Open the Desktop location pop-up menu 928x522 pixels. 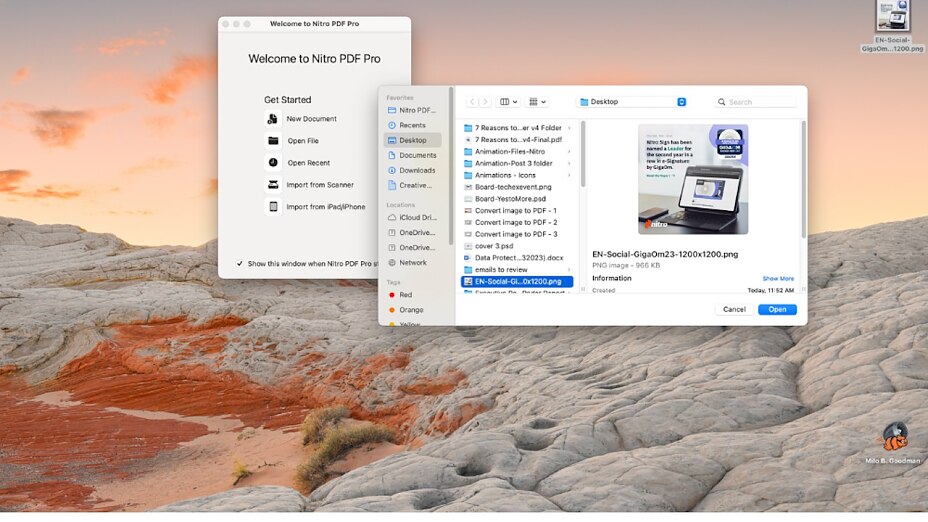point(632,102)
